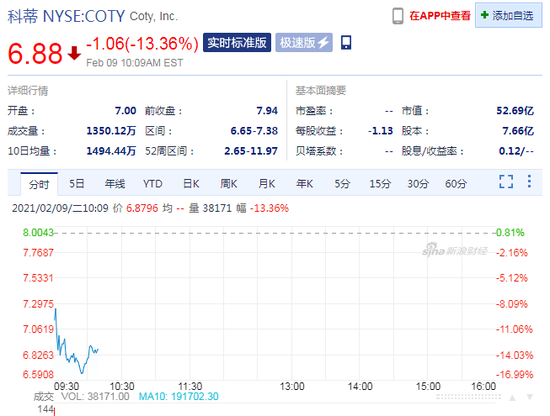Click the 10日均量 value 1494.44万
Image resolution: width=550 pixels, height=416 pixels.
(111, 151)
